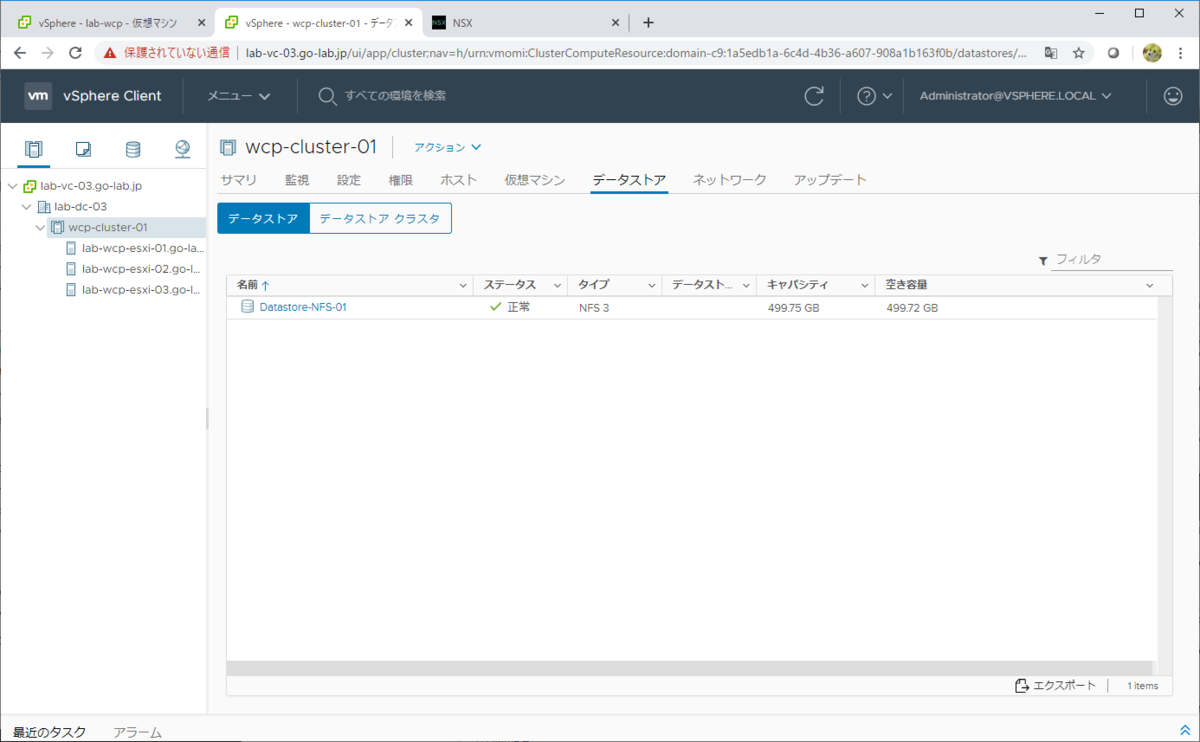Click the Datastore-NFS-01 datastore icon

[x=247, y=307]
